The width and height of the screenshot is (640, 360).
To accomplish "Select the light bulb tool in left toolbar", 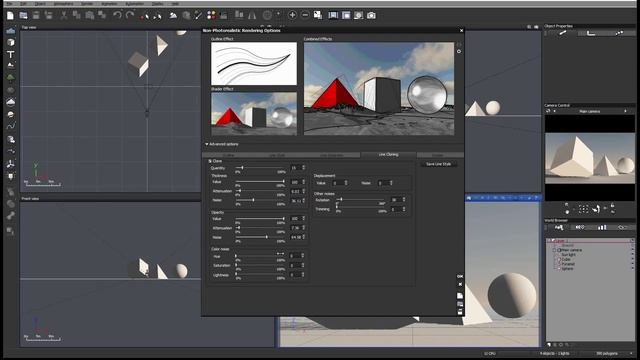I will tap(11, 176).
